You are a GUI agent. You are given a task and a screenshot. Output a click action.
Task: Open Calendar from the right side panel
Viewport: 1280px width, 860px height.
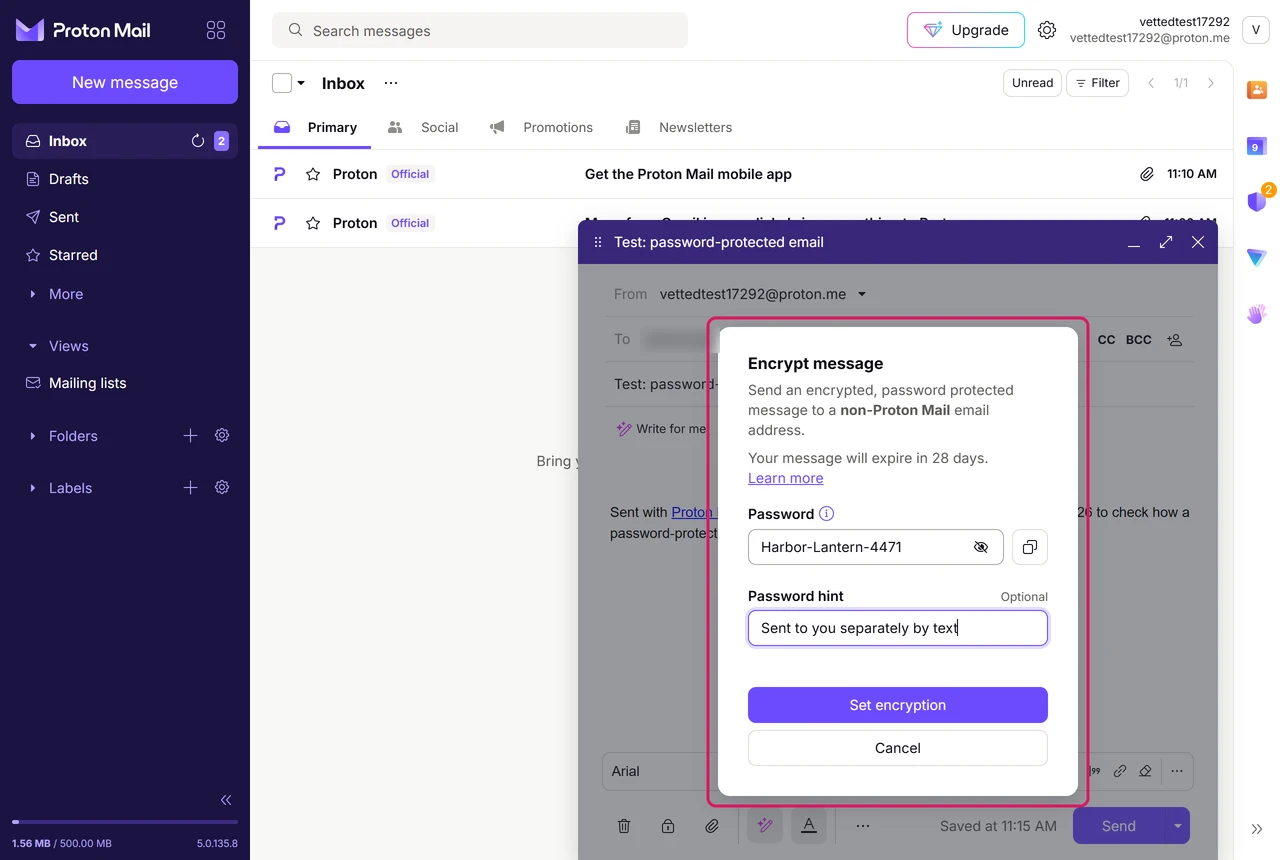point(1257,146)
